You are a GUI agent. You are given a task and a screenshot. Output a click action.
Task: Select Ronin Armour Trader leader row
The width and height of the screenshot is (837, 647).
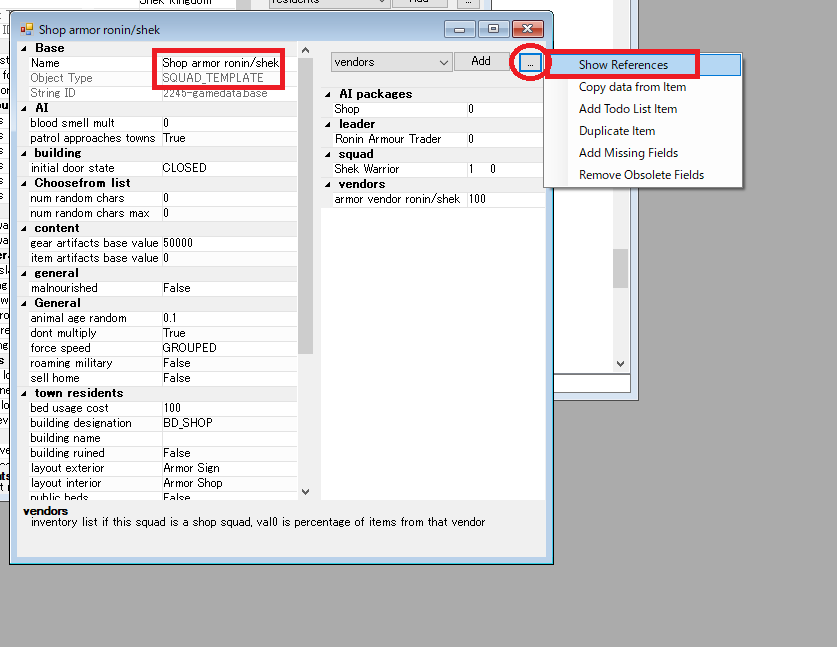point(438,139)
